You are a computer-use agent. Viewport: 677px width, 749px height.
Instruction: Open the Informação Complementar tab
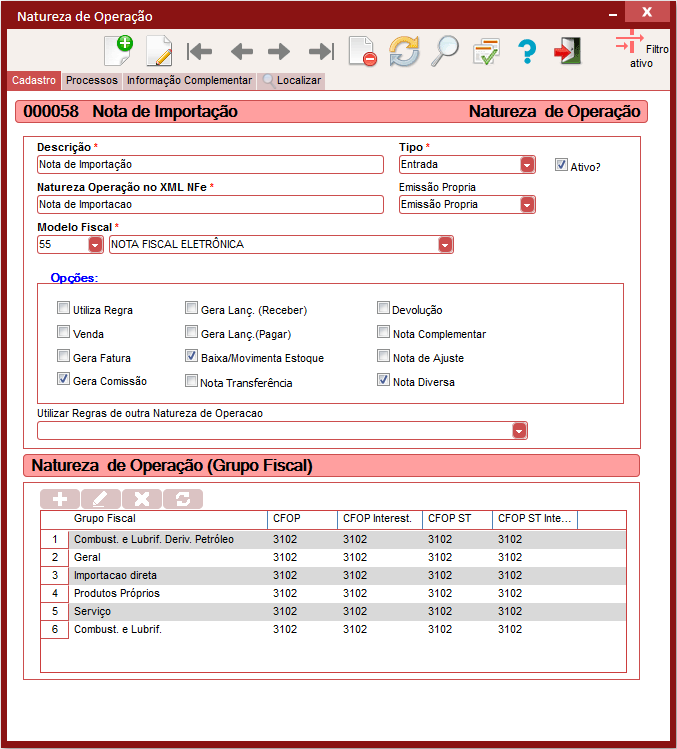pos(189,80)
